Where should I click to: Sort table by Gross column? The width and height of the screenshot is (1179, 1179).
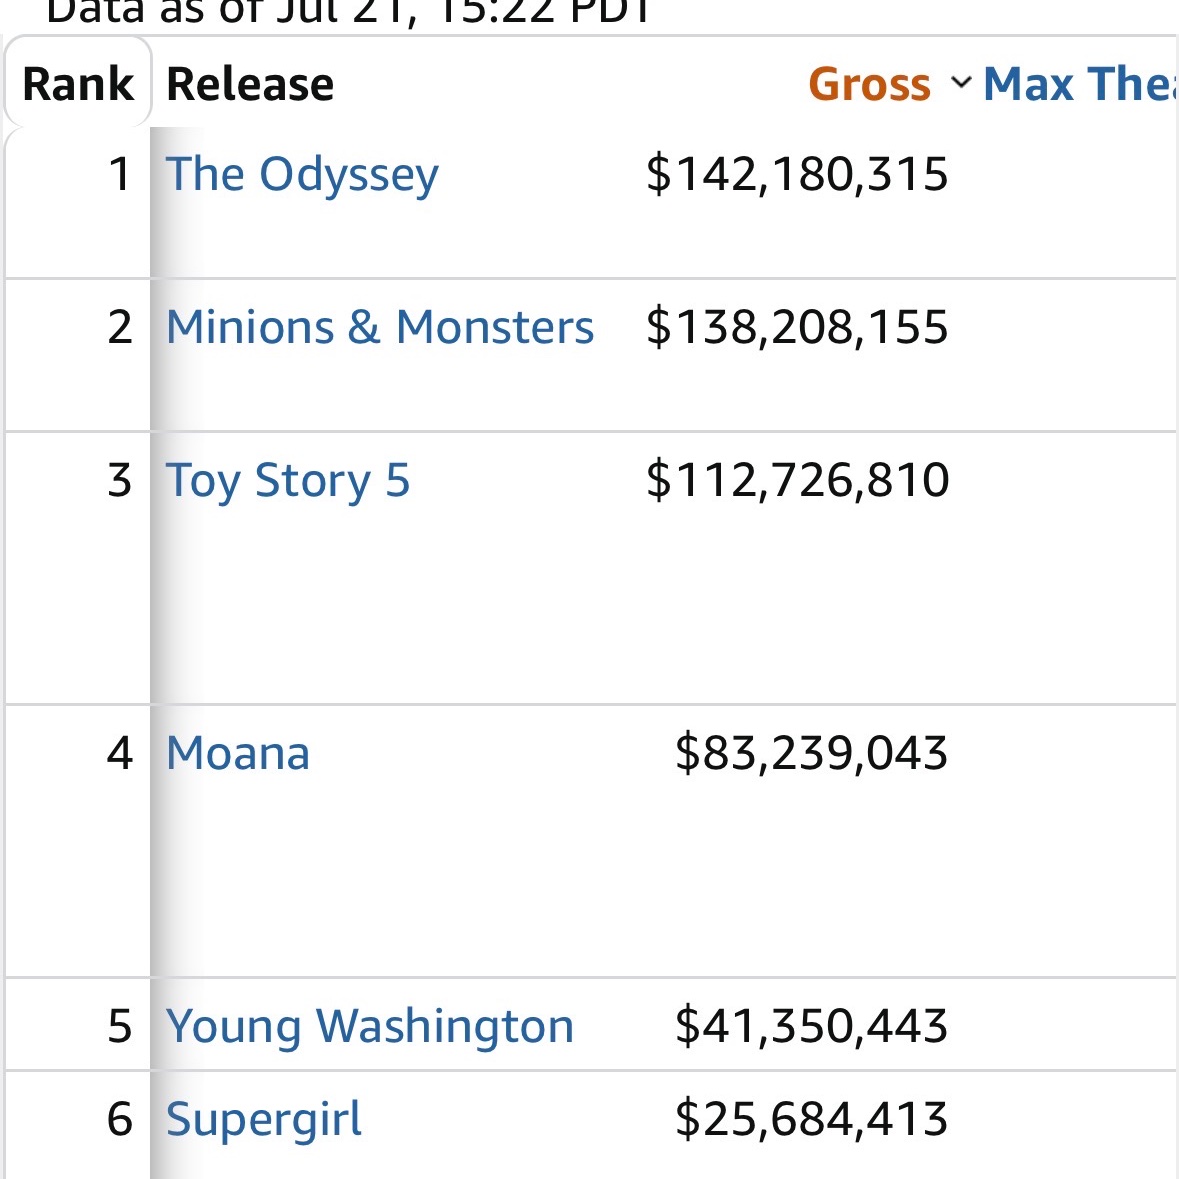point(869,83)
